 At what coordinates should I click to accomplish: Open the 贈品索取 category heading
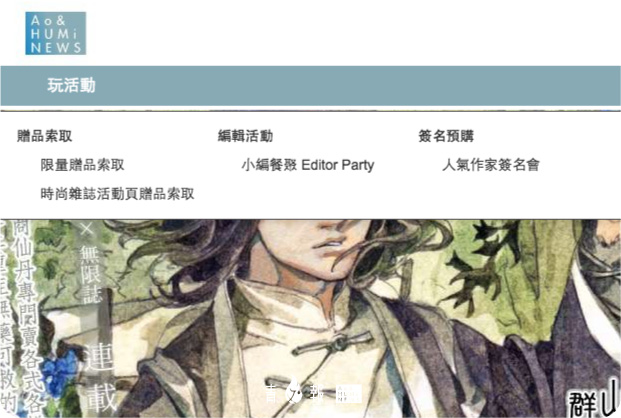pyautogui.click(x=44, y=136)
